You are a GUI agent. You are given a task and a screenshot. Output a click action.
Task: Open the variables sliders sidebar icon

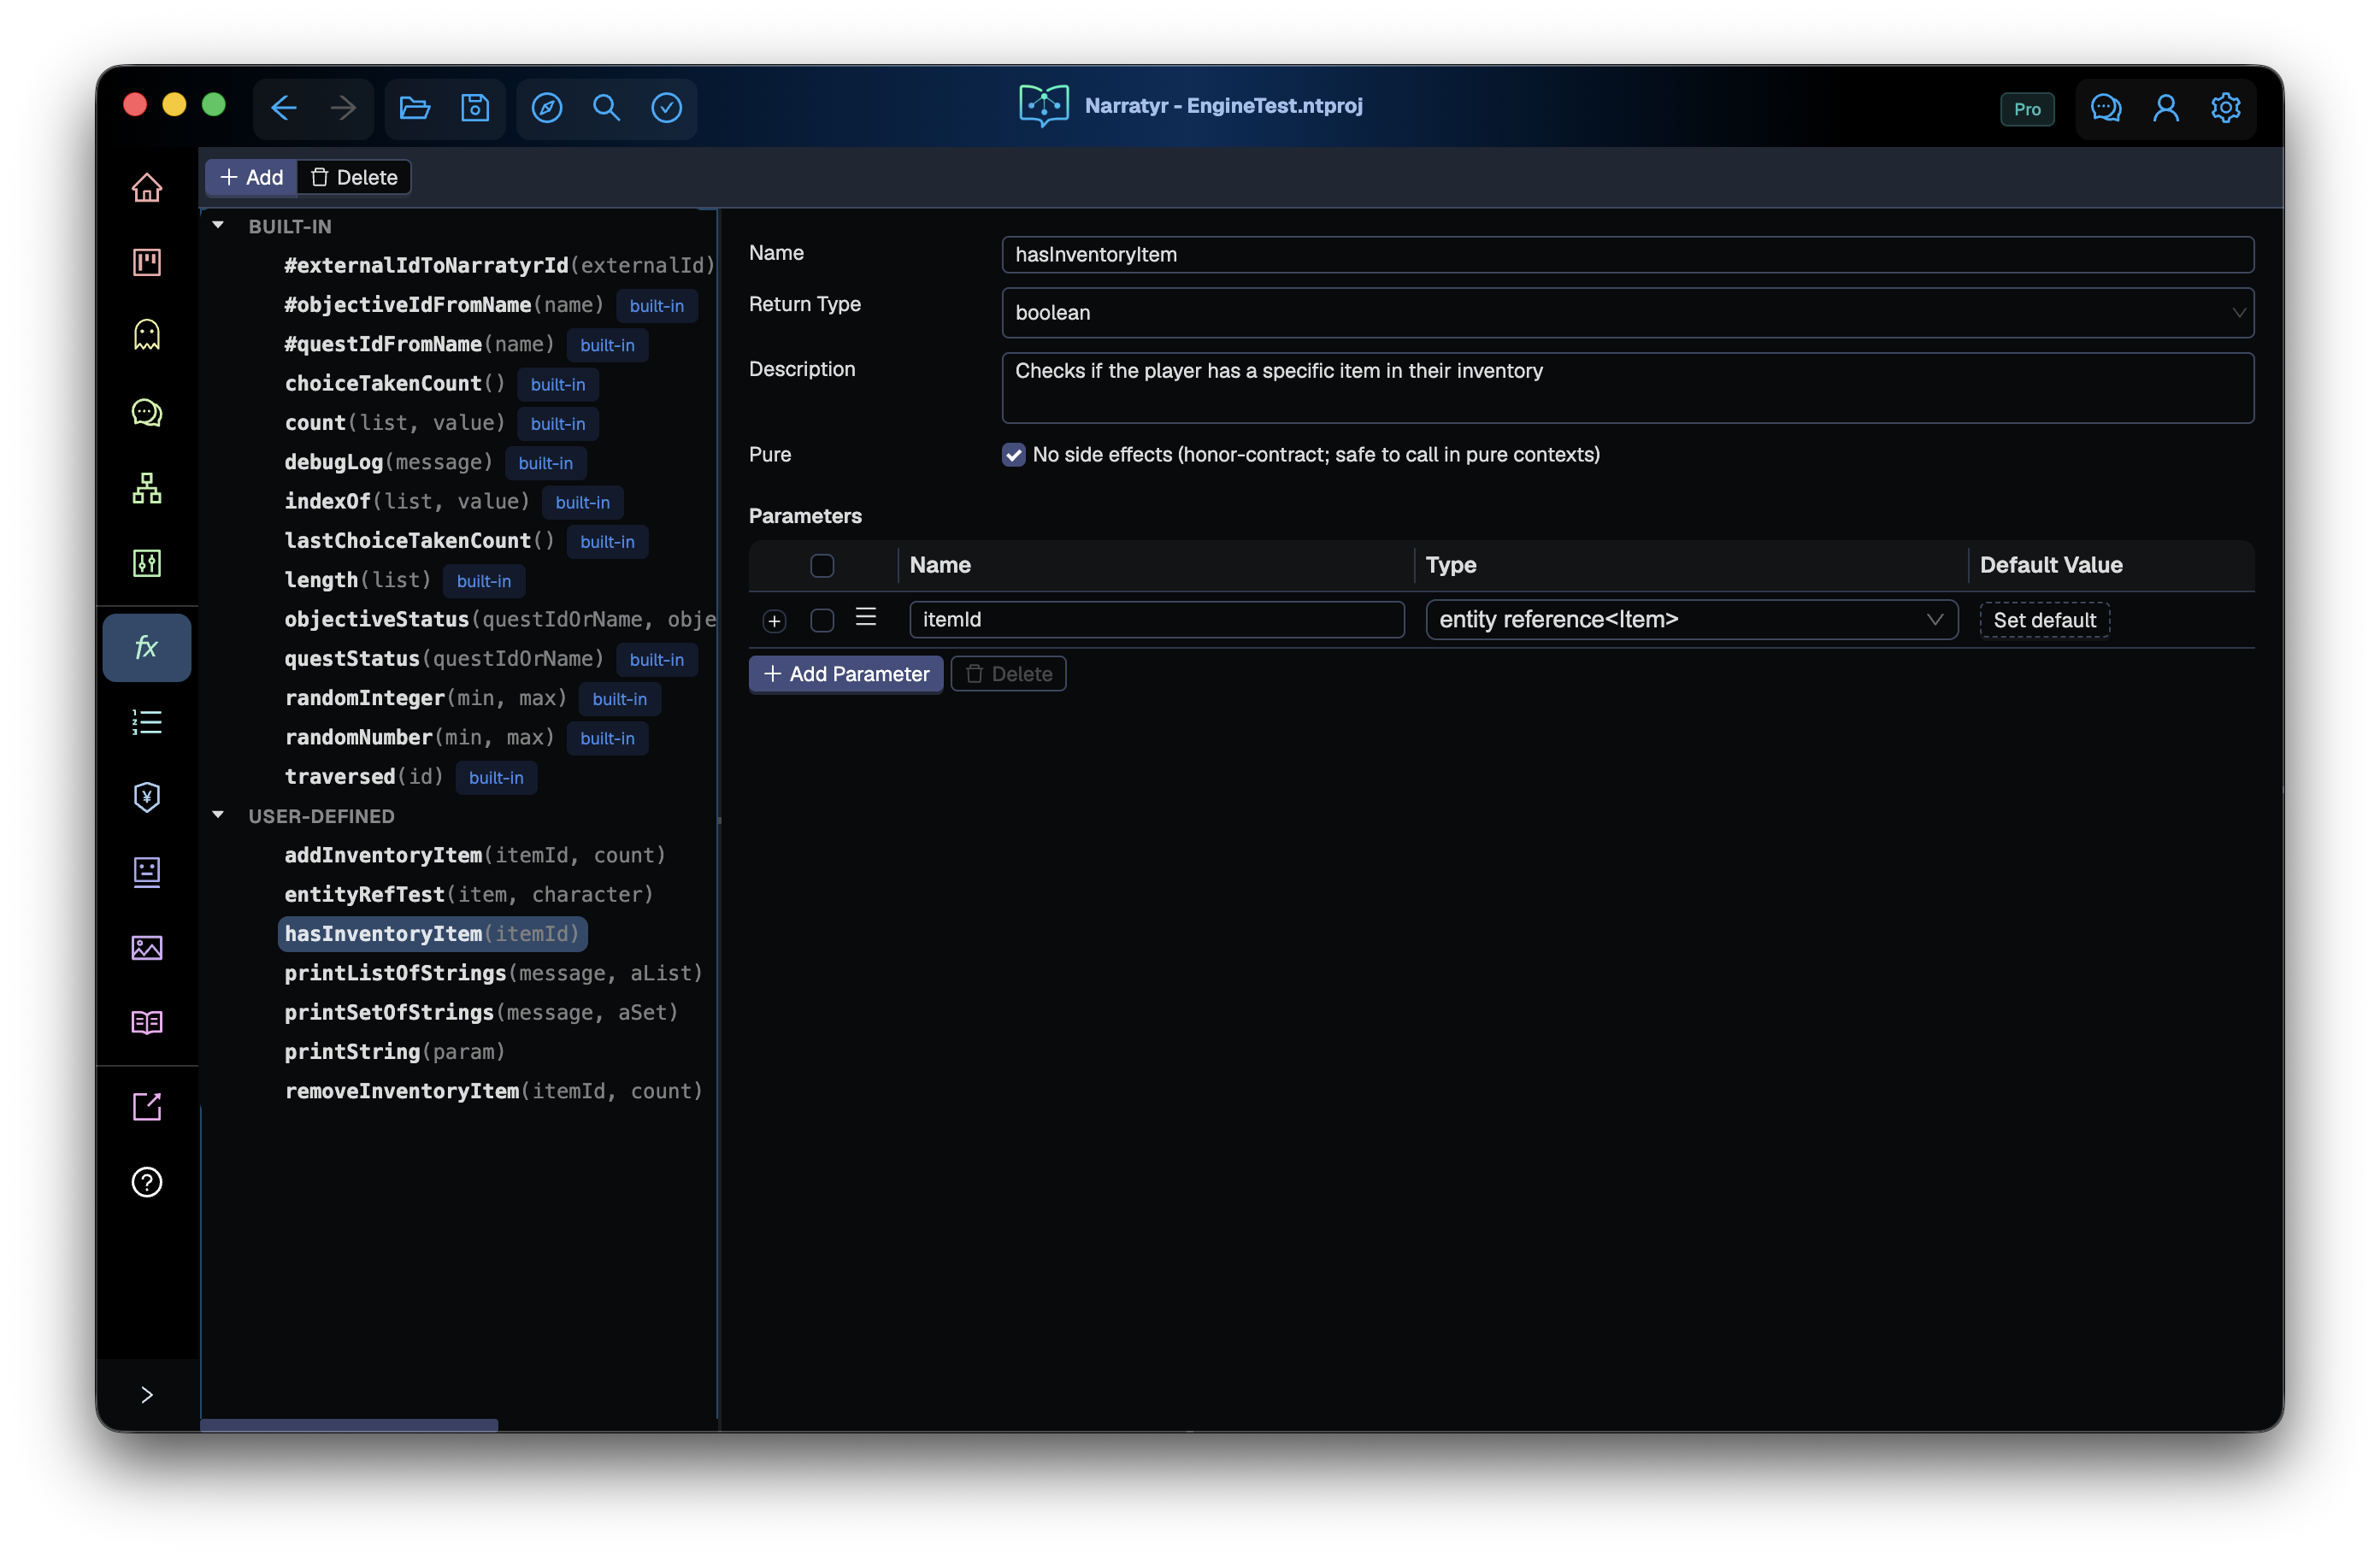pyautogui.click(x=147, y=563)
